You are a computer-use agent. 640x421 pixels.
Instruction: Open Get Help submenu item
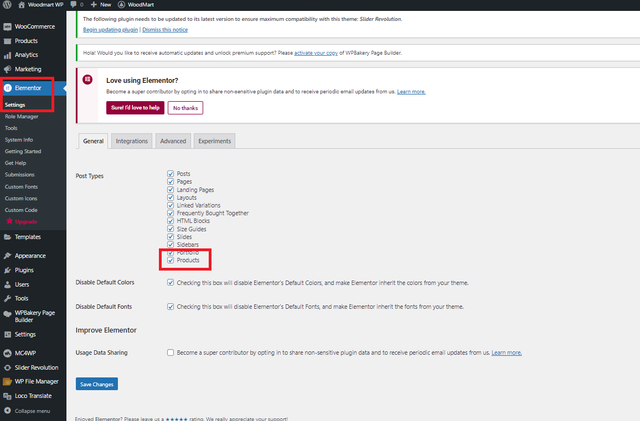(x=16, y=163)
